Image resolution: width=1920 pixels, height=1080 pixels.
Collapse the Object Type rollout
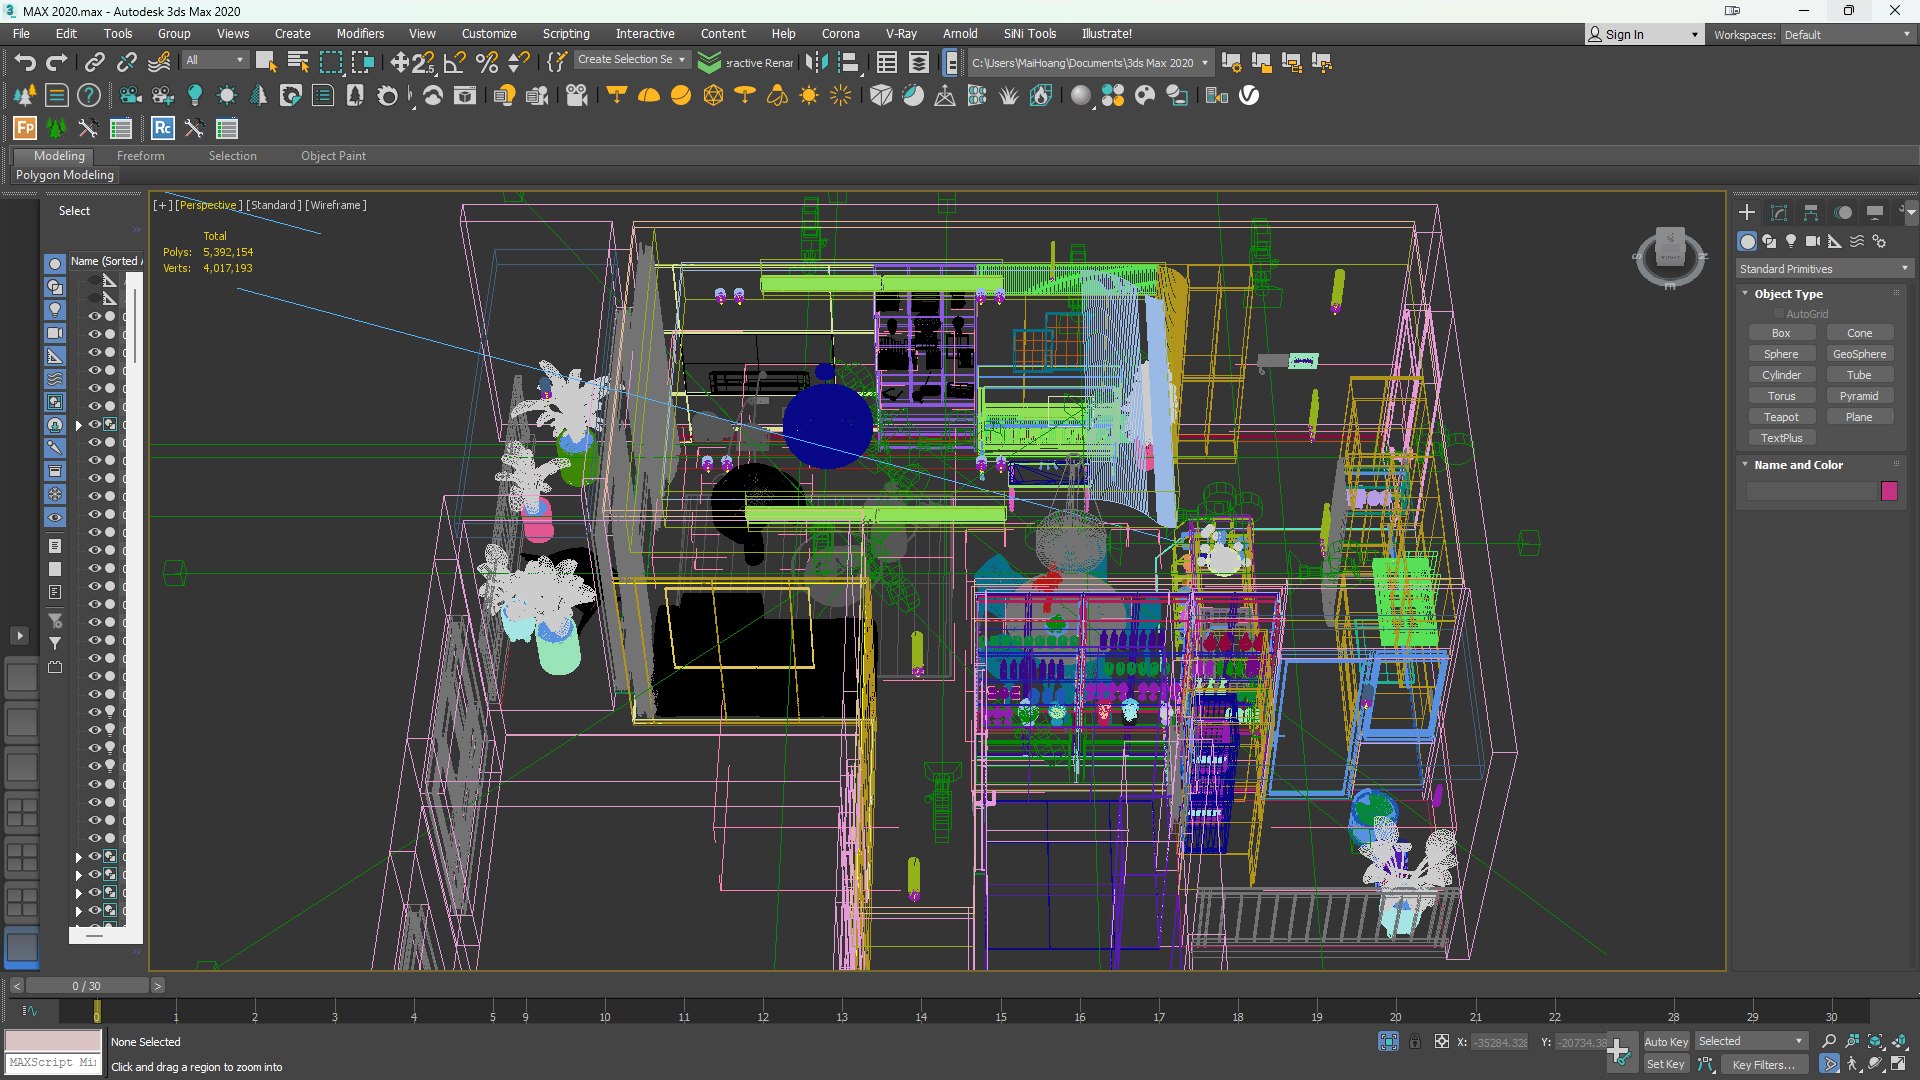coord(1787,294)
